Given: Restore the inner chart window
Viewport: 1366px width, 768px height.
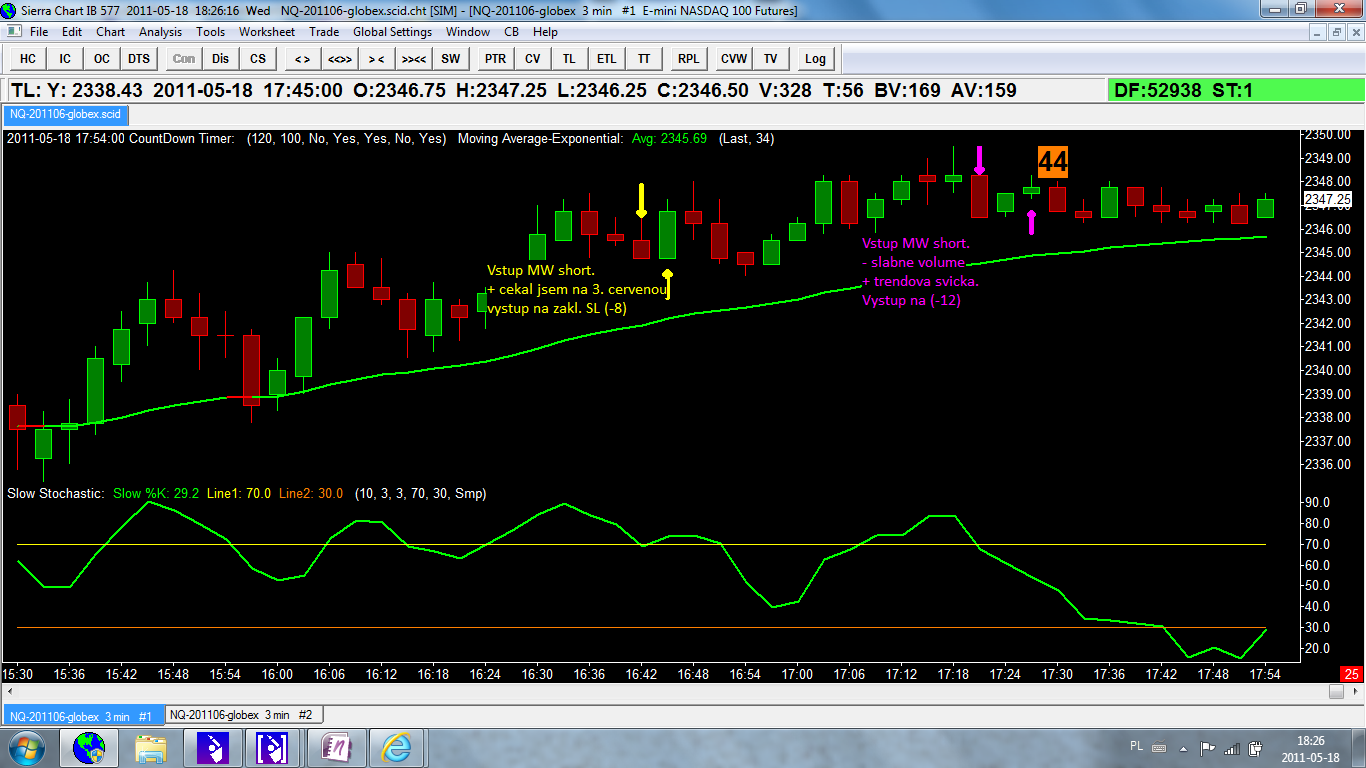Looking at the screenshot, I should pos(1336,32).
